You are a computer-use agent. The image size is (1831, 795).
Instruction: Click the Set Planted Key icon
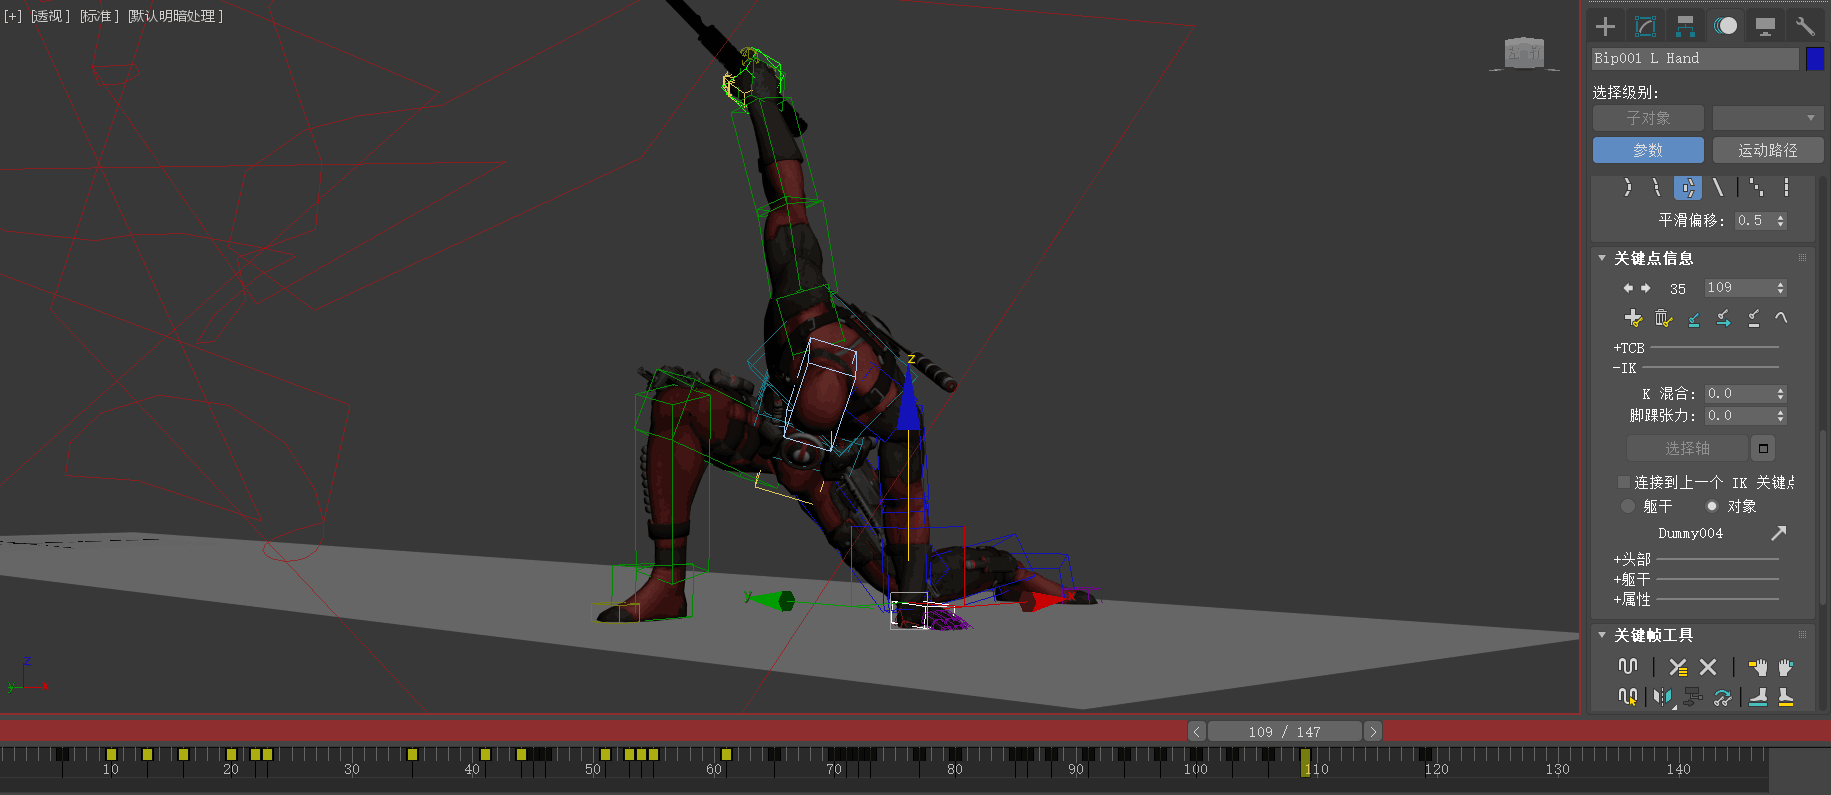[1694, 318]
